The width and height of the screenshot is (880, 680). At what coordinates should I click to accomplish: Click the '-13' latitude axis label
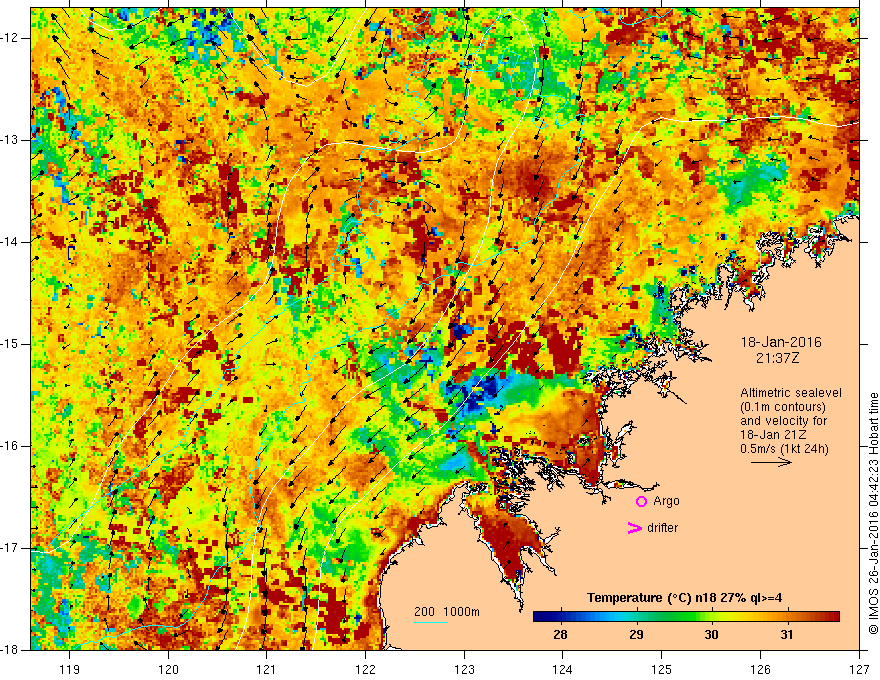[10, 140]
